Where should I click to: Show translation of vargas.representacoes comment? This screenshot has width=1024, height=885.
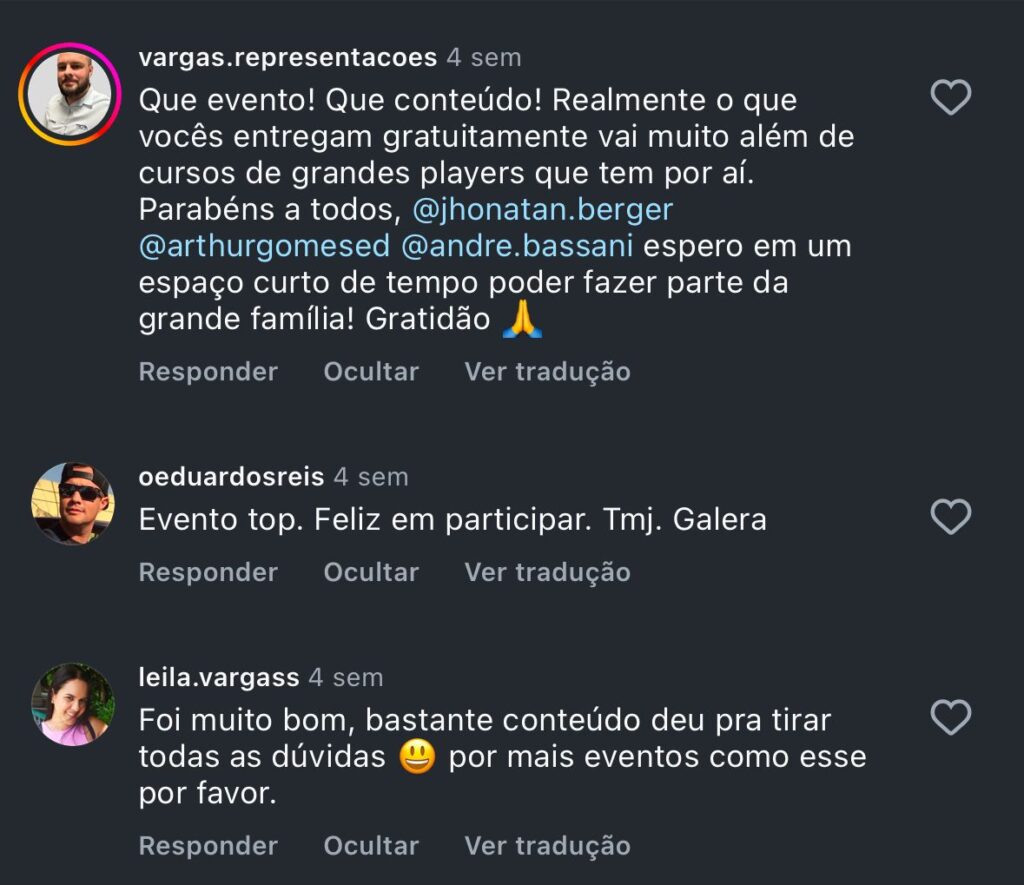pyautogui.click(x=547, y=372)
